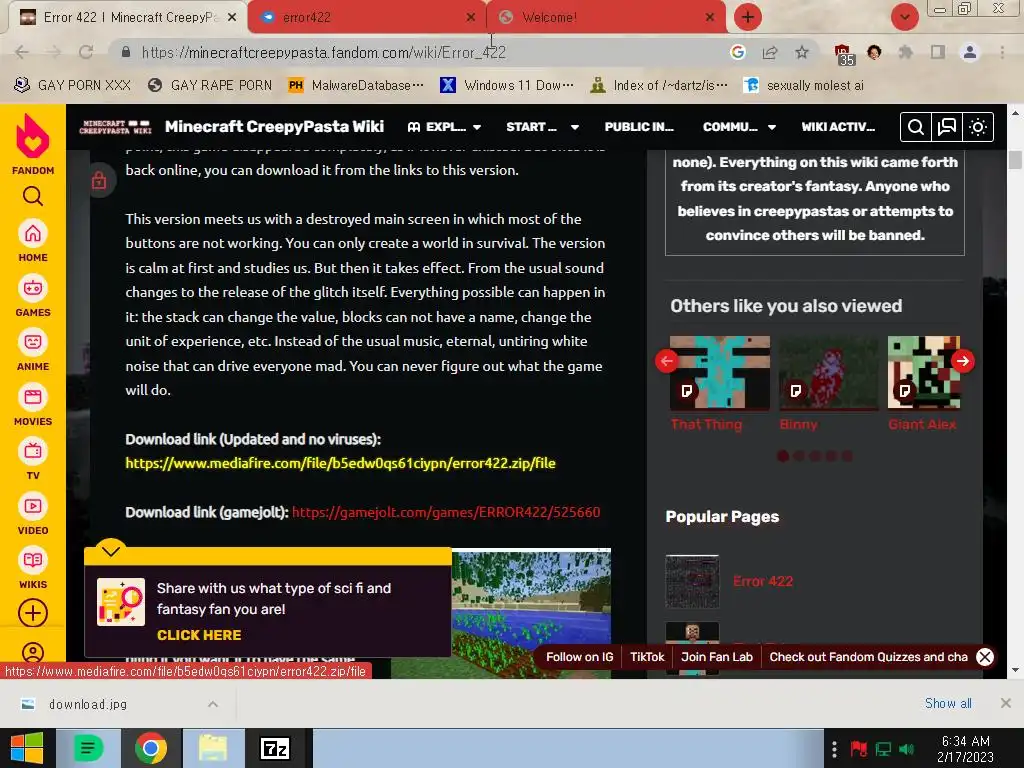Show next items in viewed carousel
Image resolution: width=1024 pixels, height=768 pixels.
pyautogui.click(x=963, y=361)
